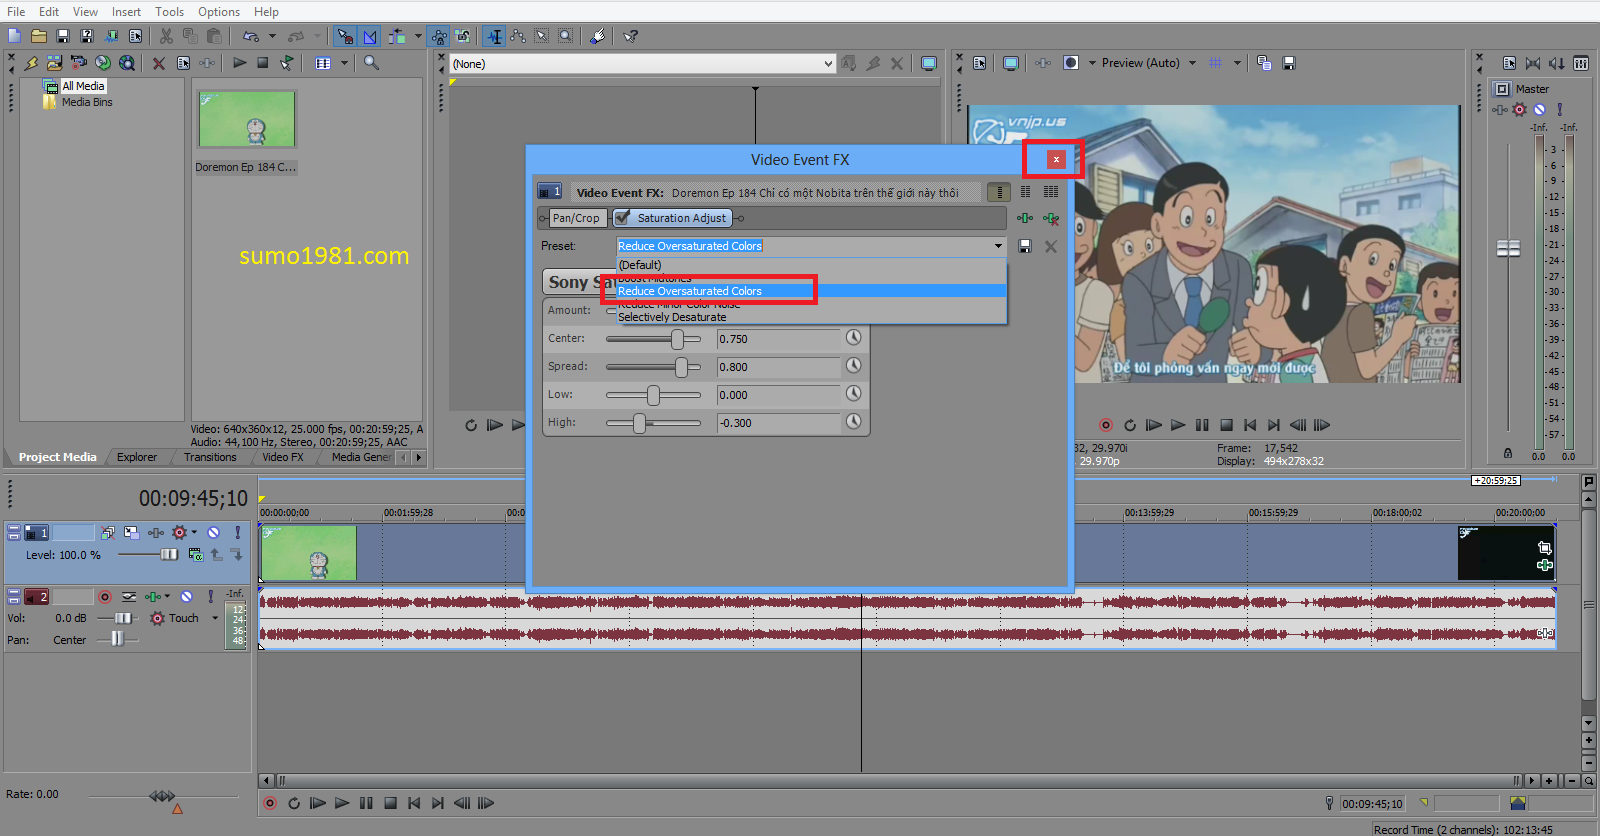This screenshot has height=836, width=1600.
Task: Start media preview in Project Media toolbar
Action: coord(239,63)
